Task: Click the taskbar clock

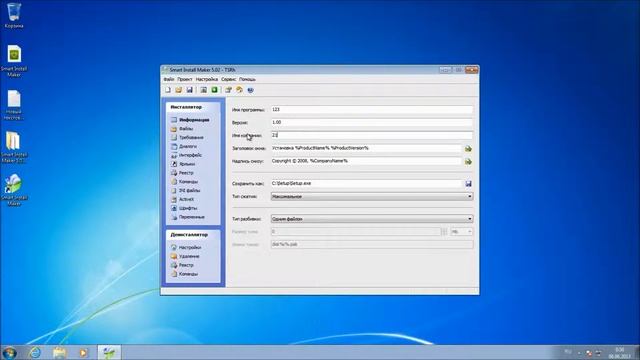Action: pos(620,353)
